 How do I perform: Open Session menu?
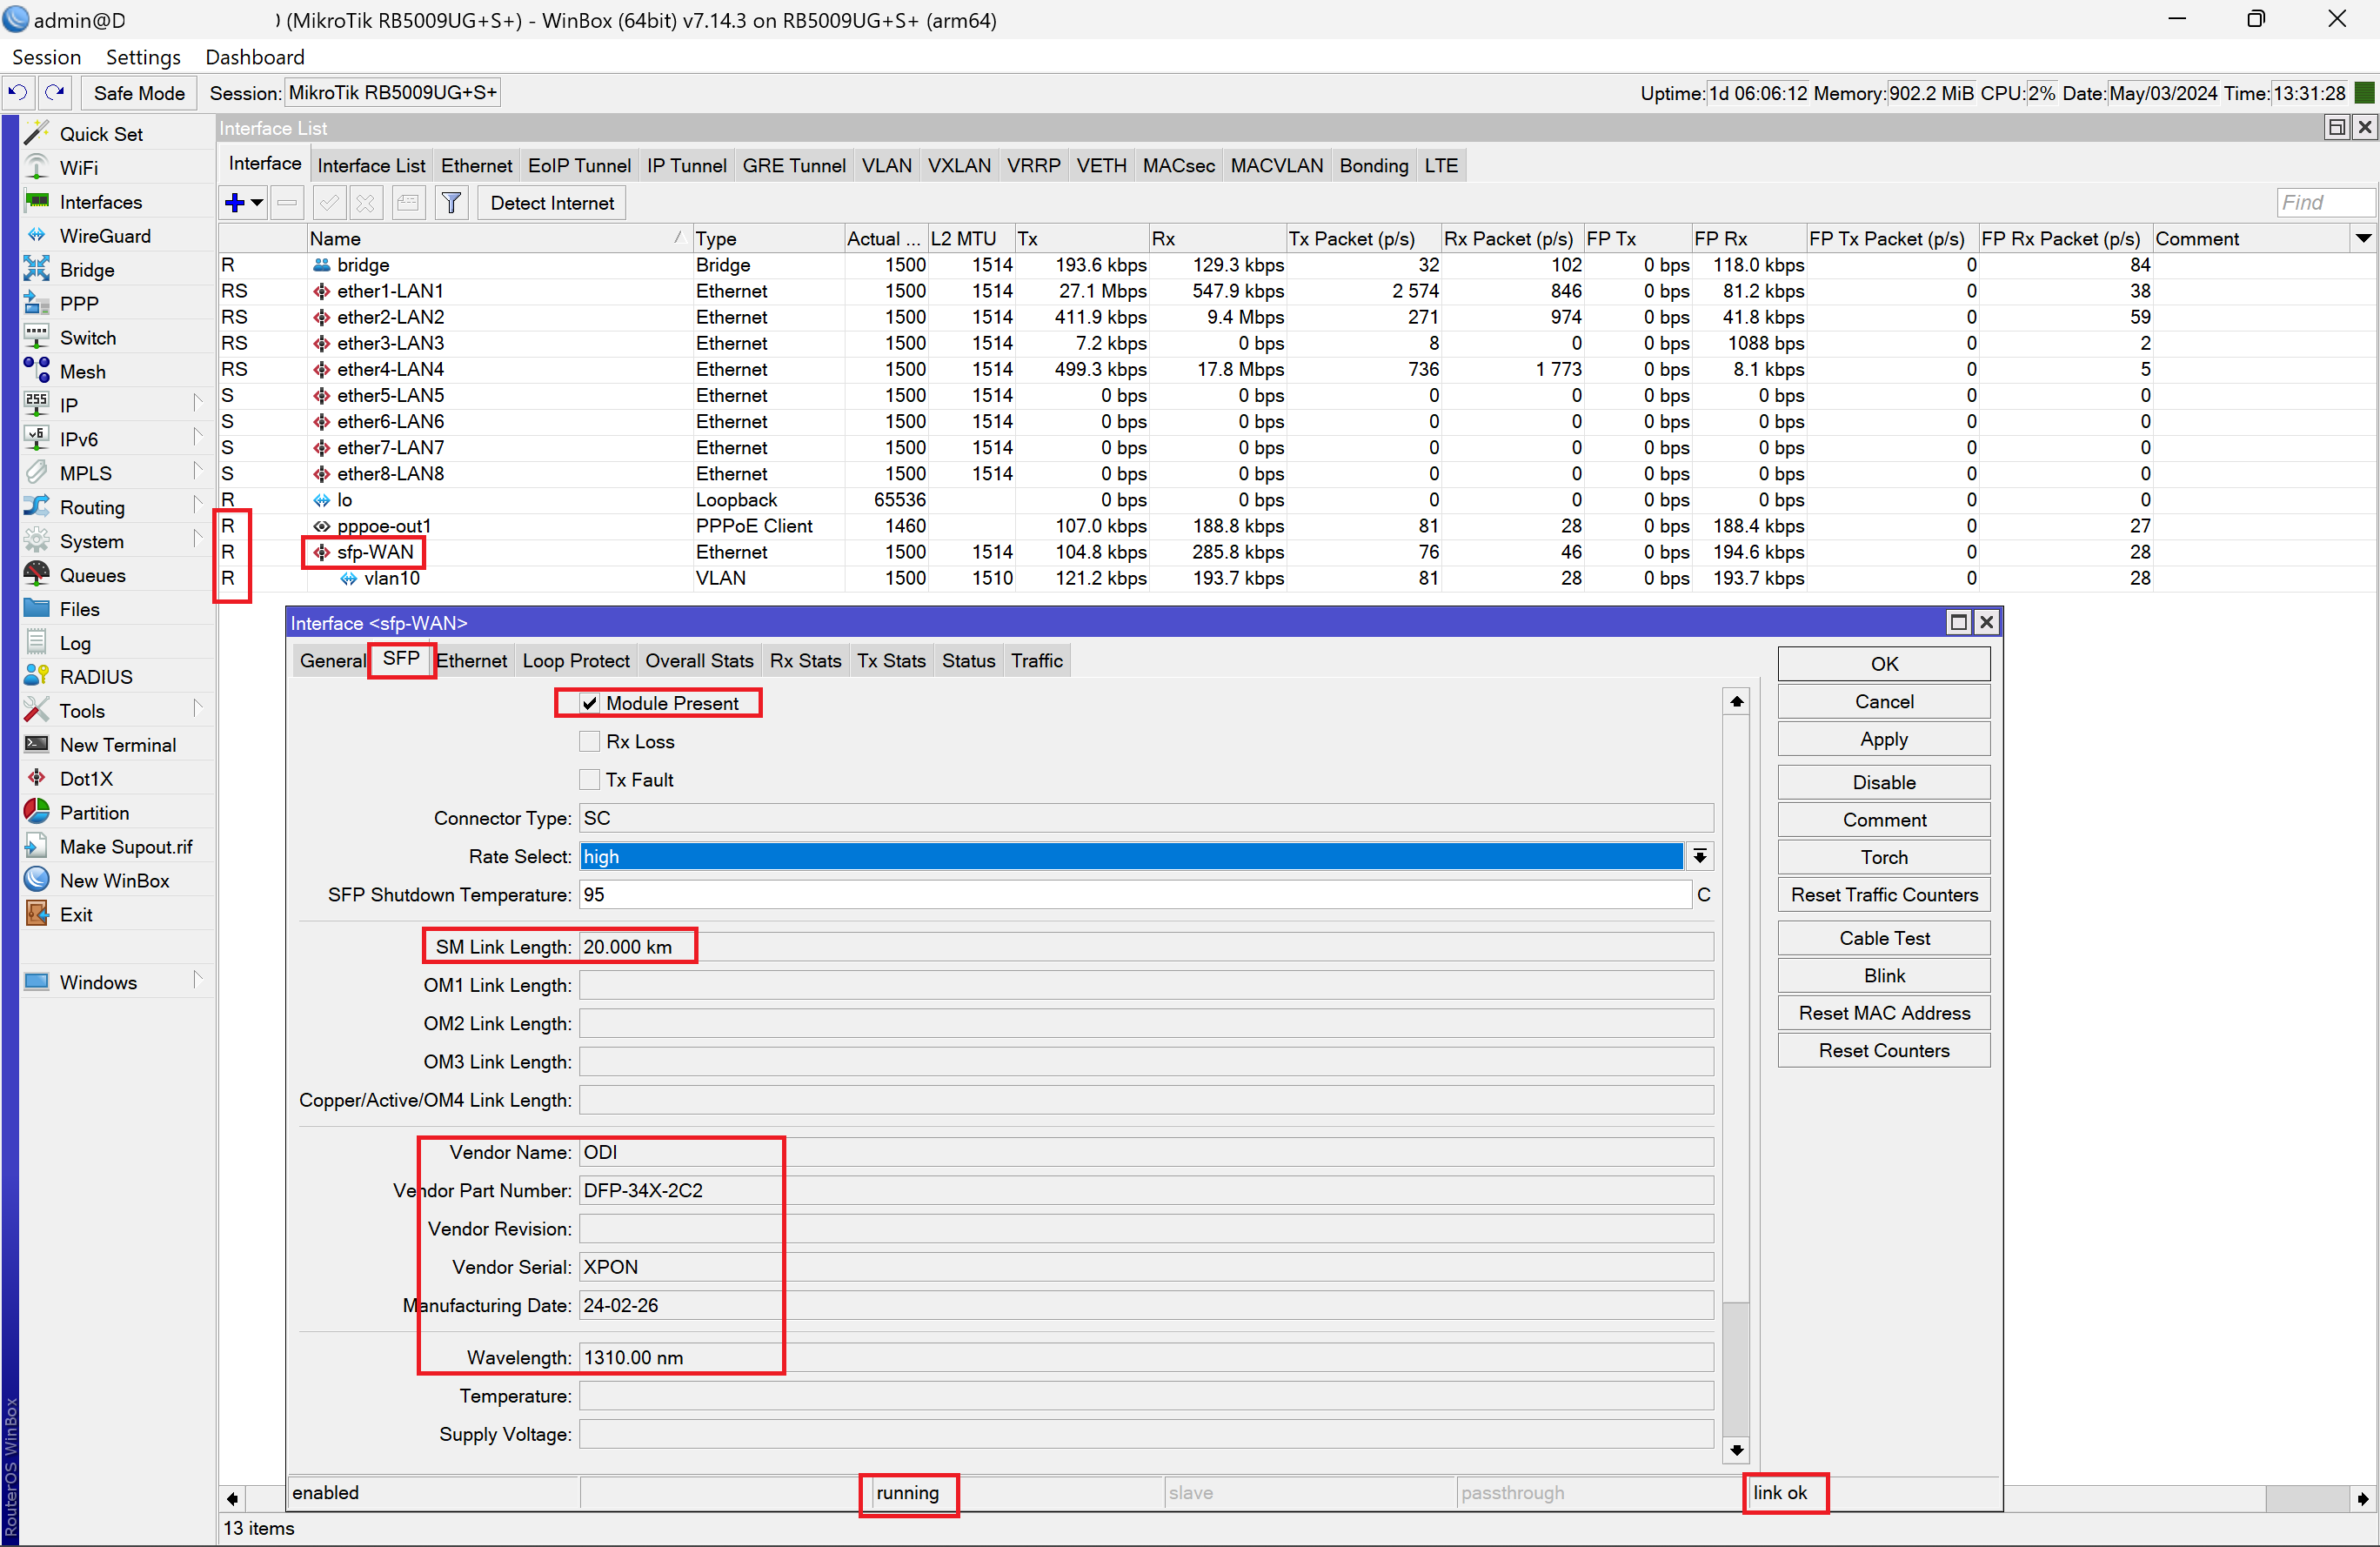[46, 57]
